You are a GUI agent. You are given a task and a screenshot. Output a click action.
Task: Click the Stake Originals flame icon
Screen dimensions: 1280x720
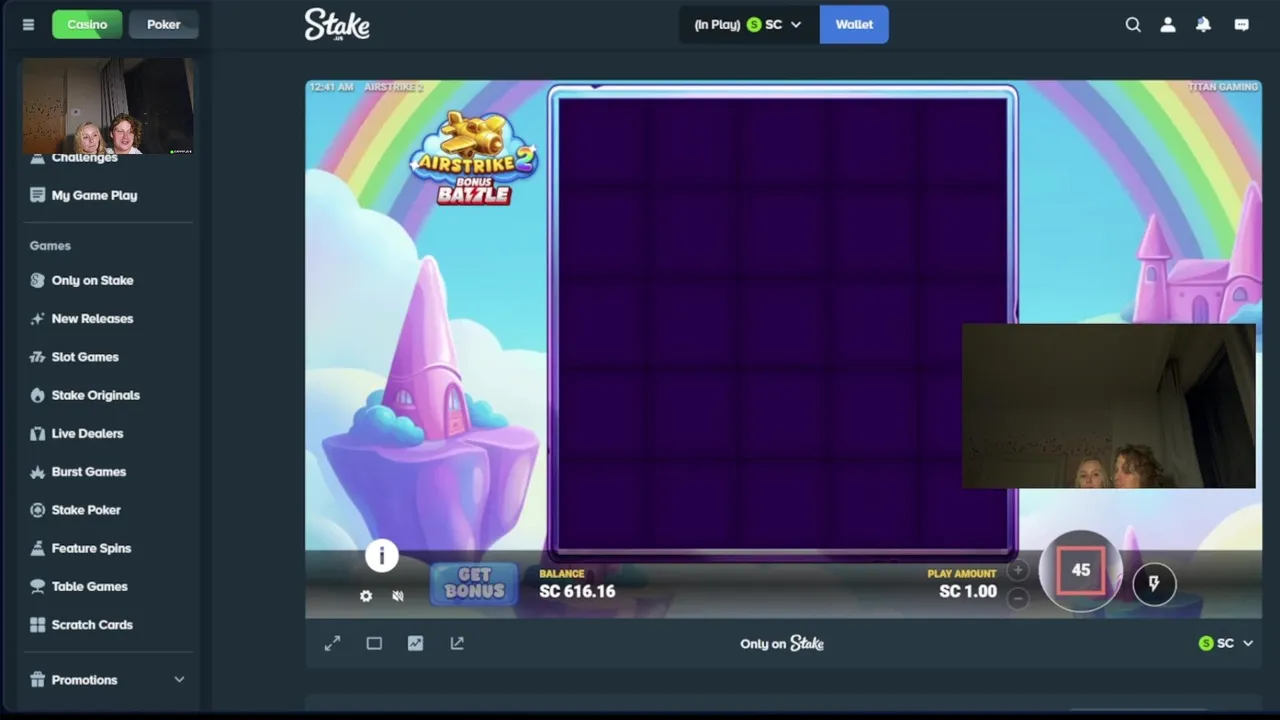(37, 395)
